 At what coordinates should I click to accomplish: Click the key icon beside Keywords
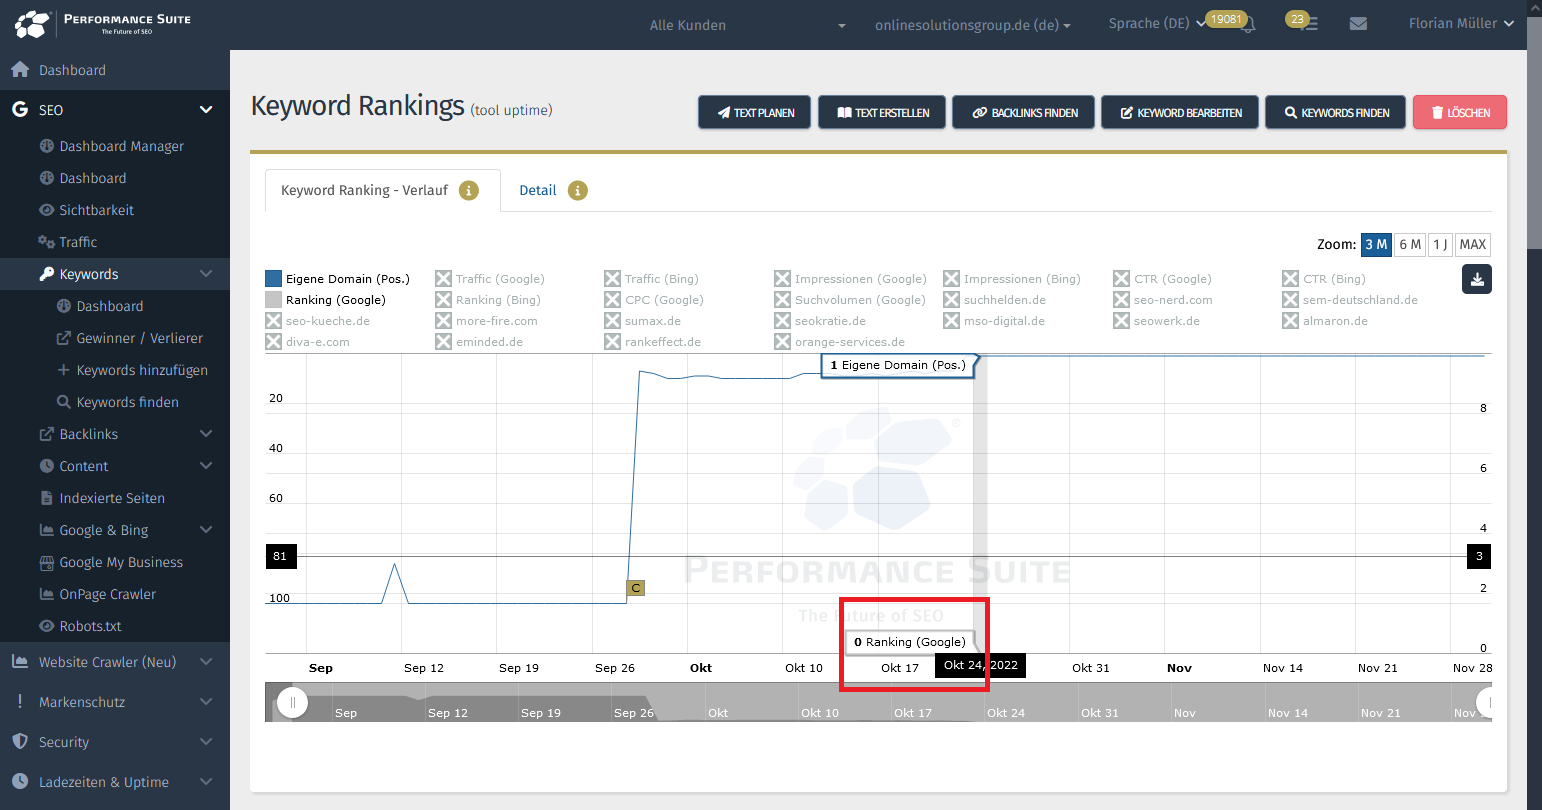46,274
